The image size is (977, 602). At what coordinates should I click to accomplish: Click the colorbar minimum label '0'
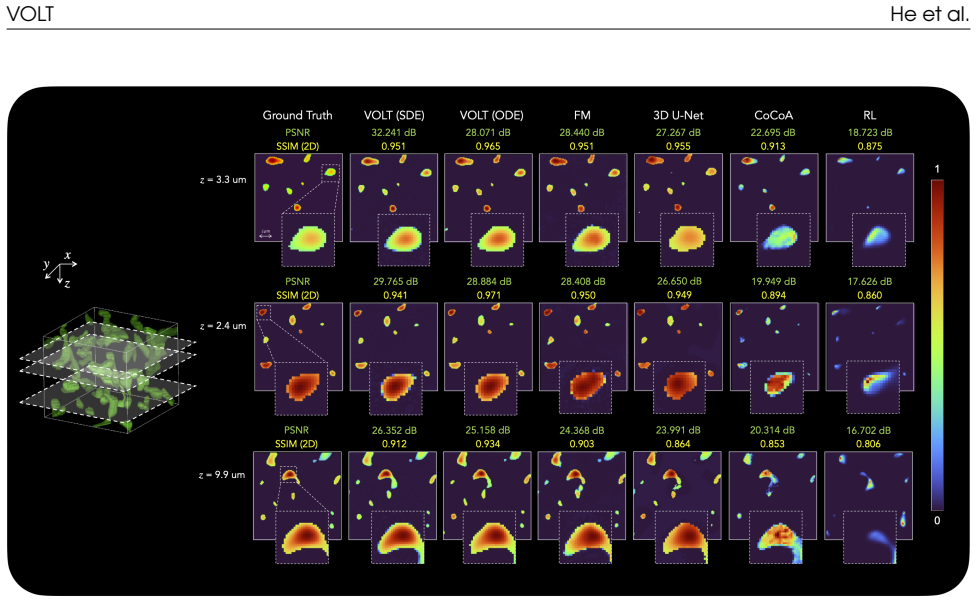(x=937, y=520)
